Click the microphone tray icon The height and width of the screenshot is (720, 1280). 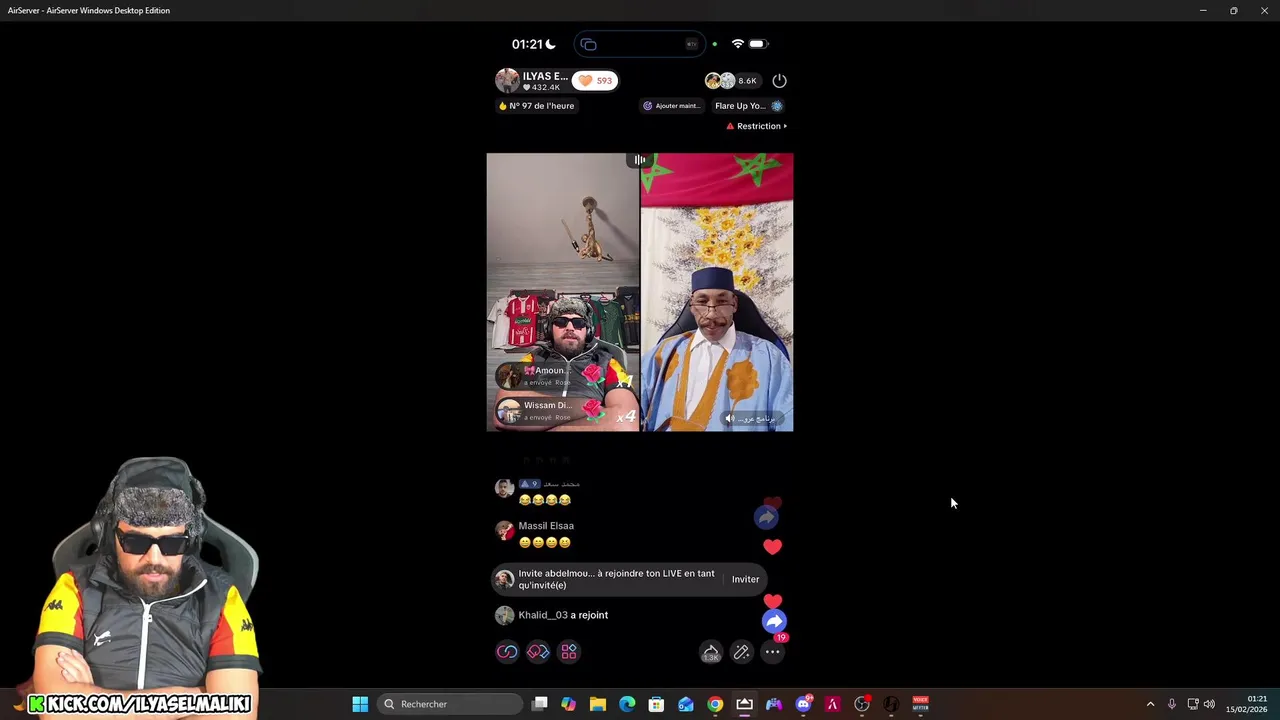1172,704
